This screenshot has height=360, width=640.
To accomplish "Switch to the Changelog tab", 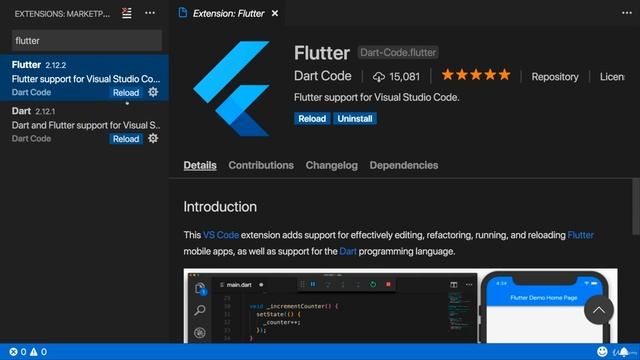I will click(331, 165).
